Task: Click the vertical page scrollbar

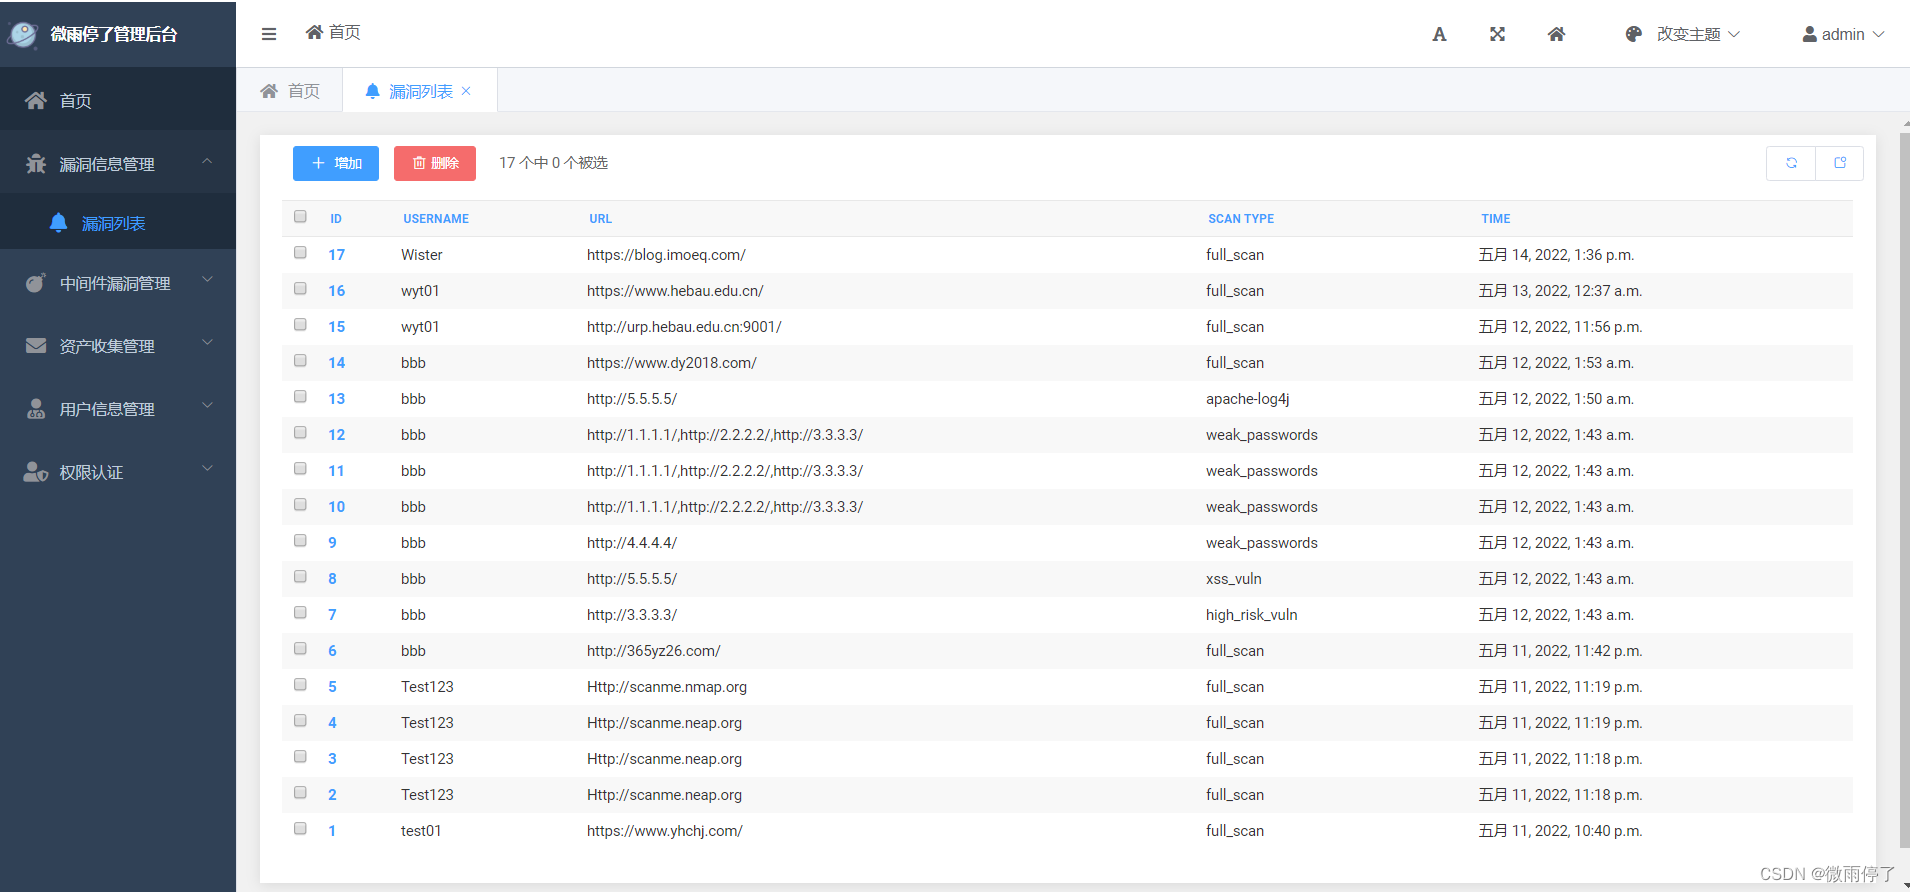Action: tap(1904, 490)
